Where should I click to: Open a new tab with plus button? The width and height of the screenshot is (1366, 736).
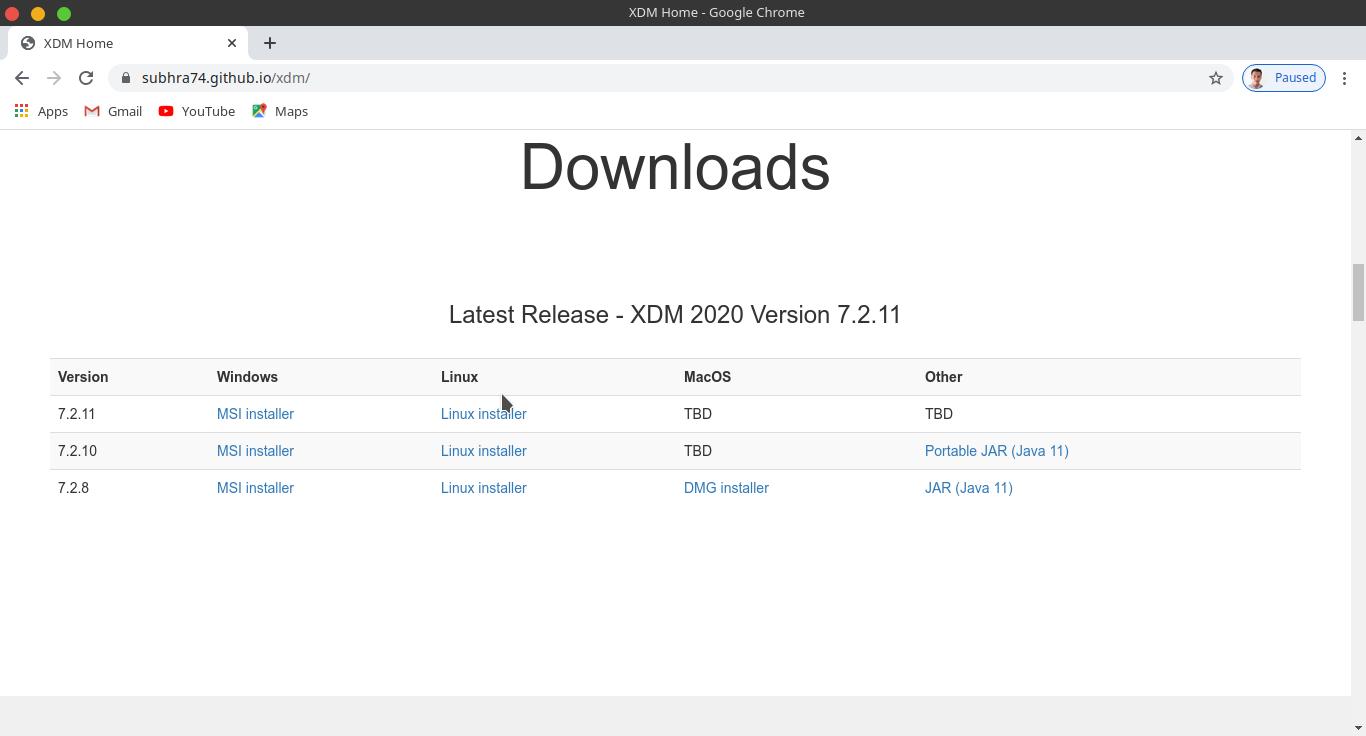coord(269,43)
